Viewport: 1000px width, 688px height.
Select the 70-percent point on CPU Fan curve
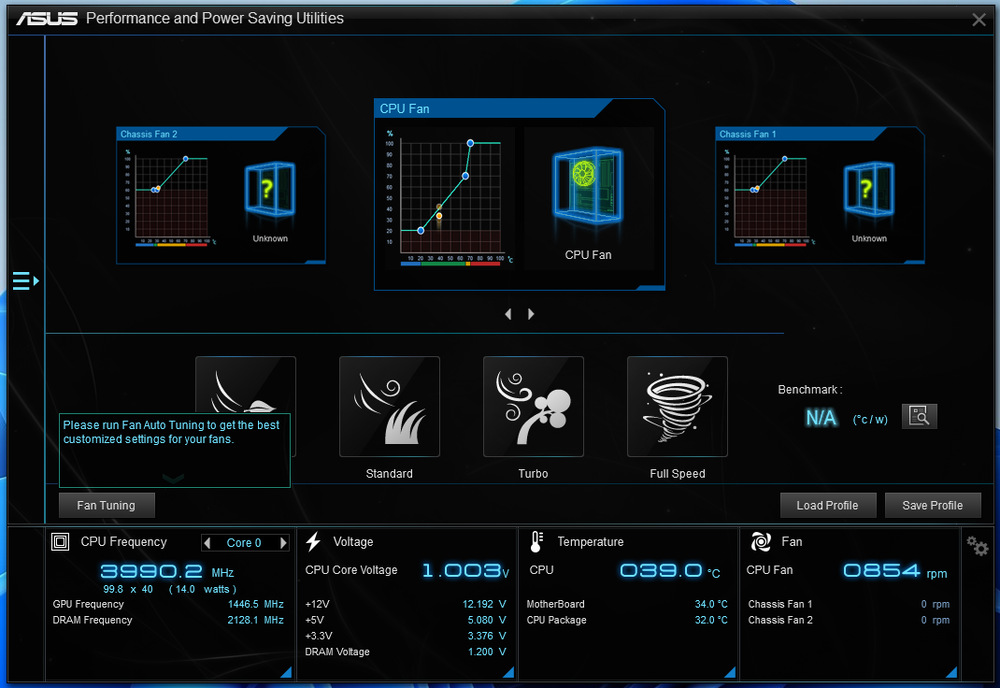466,176
